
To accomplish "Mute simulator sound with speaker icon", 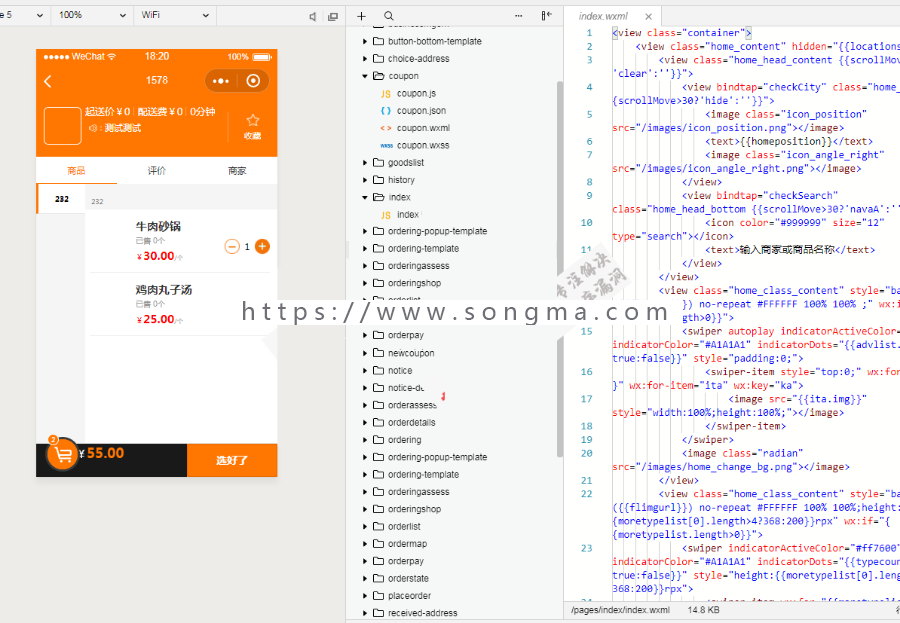I will point(312,16).
